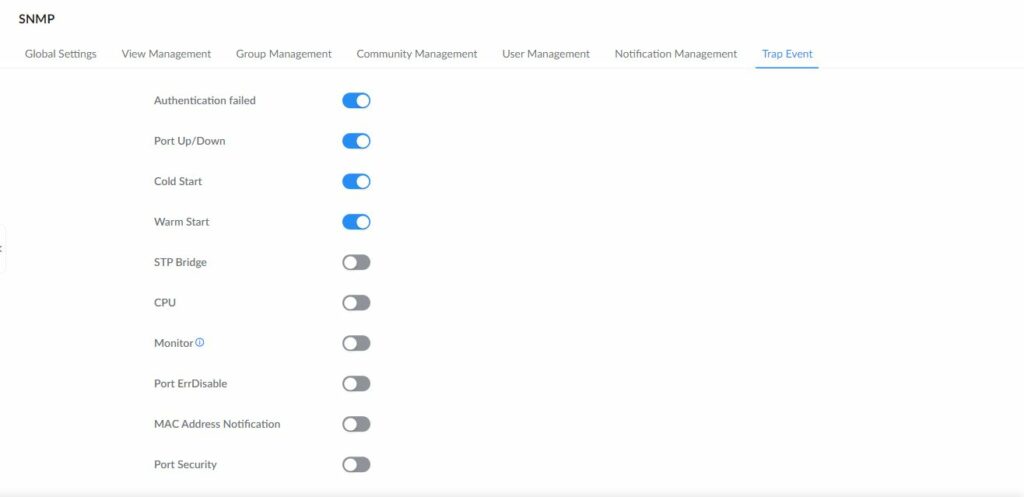The image size is (1024, 497).
Task: Click the Cold Start label
Action: point(178,182)
